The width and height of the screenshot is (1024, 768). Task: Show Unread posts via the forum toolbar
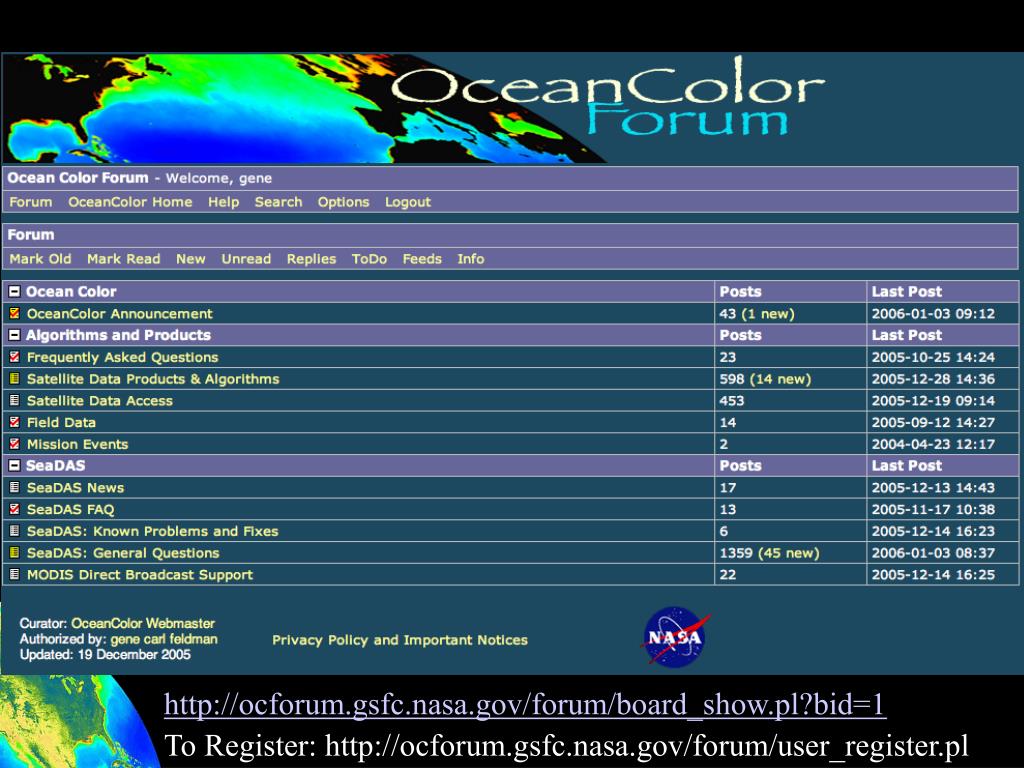click(246, 259)
